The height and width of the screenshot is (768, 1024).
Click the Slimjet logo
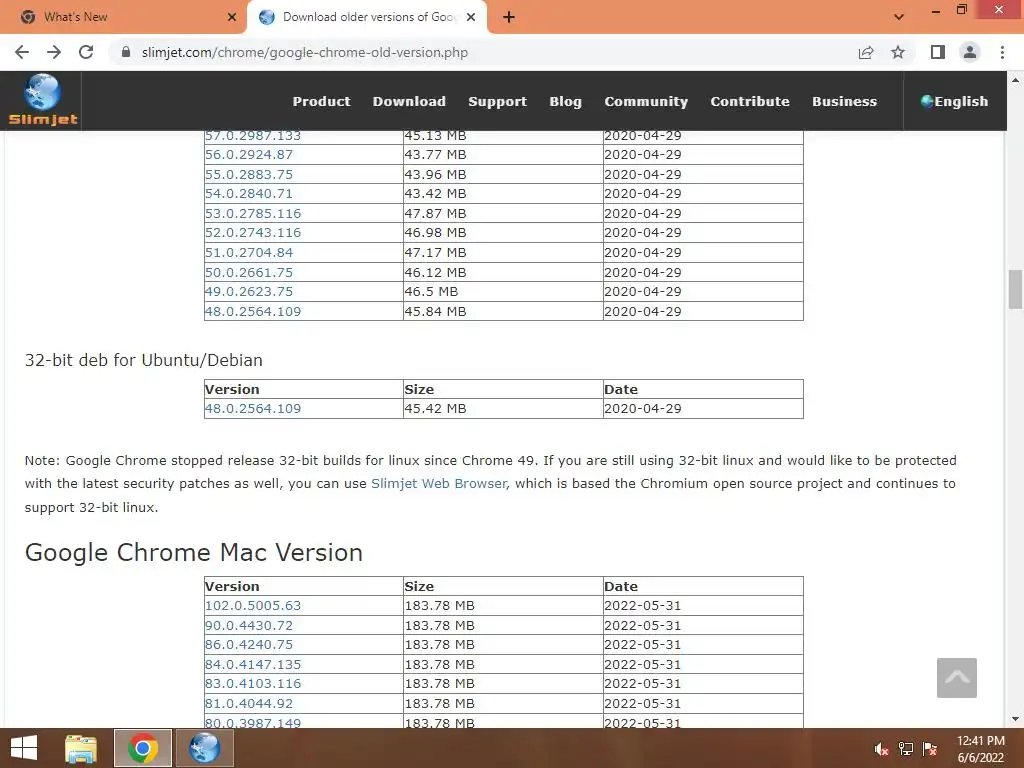[42, 100]
